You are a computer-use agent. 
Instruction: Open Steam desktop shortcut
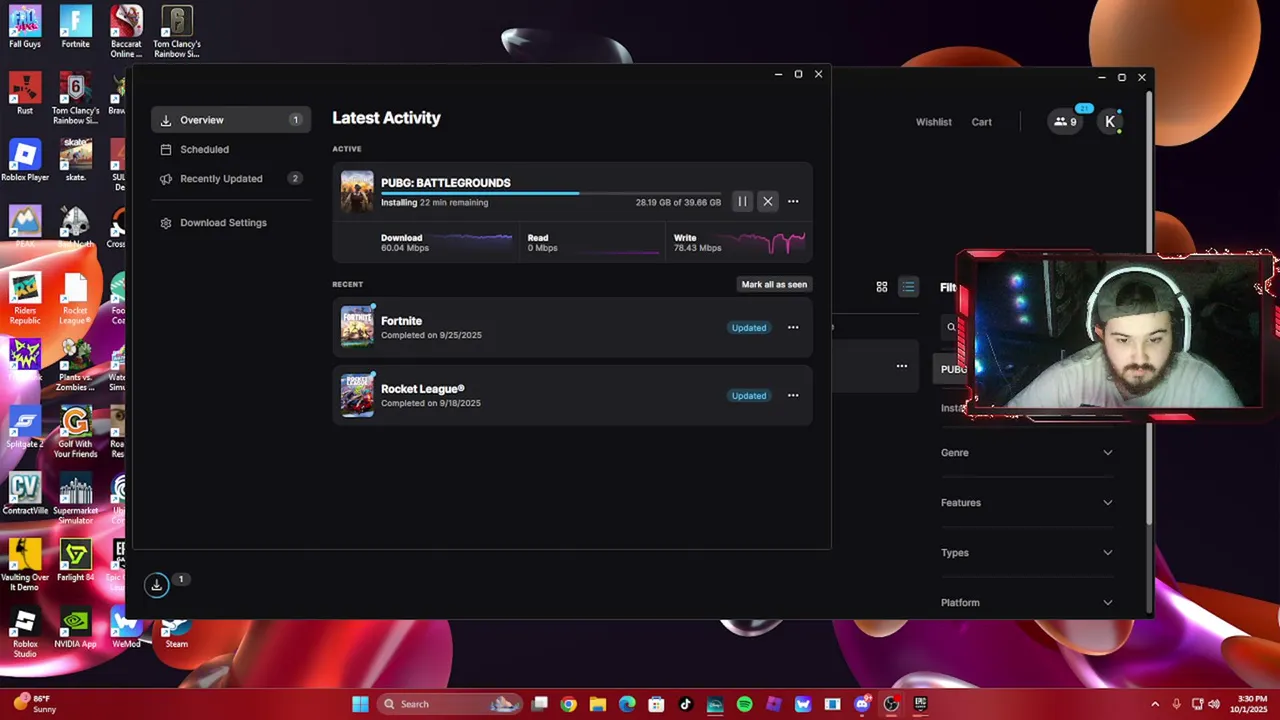pyautogui.click(x=176, y=632)
